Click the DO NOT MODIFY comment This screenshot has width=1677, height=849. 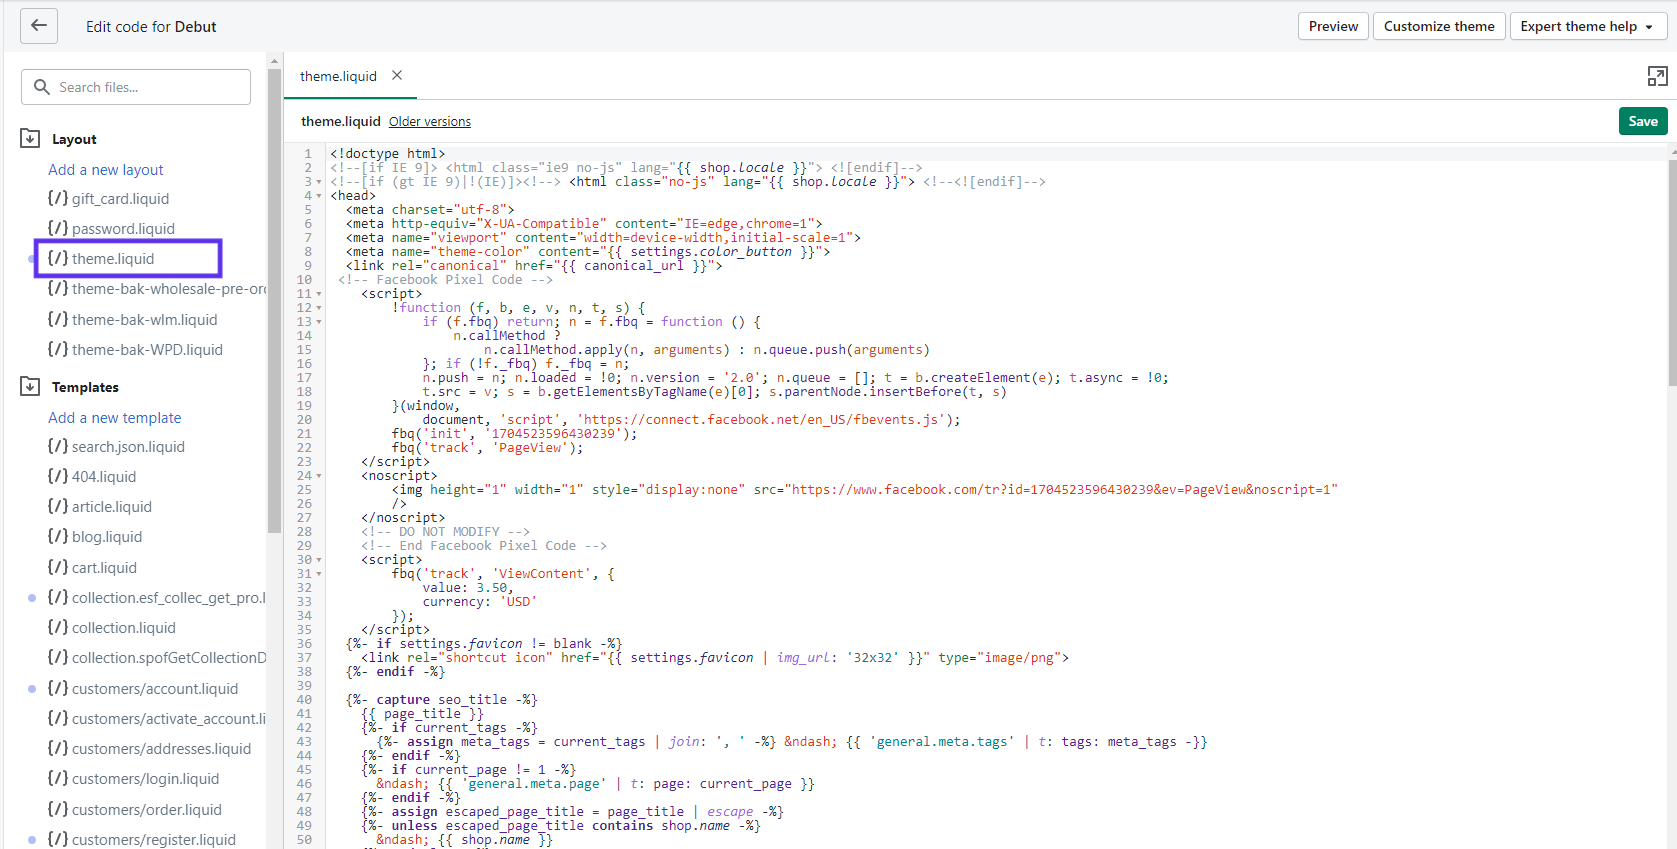pyautogui.click(x=445, y=532)
